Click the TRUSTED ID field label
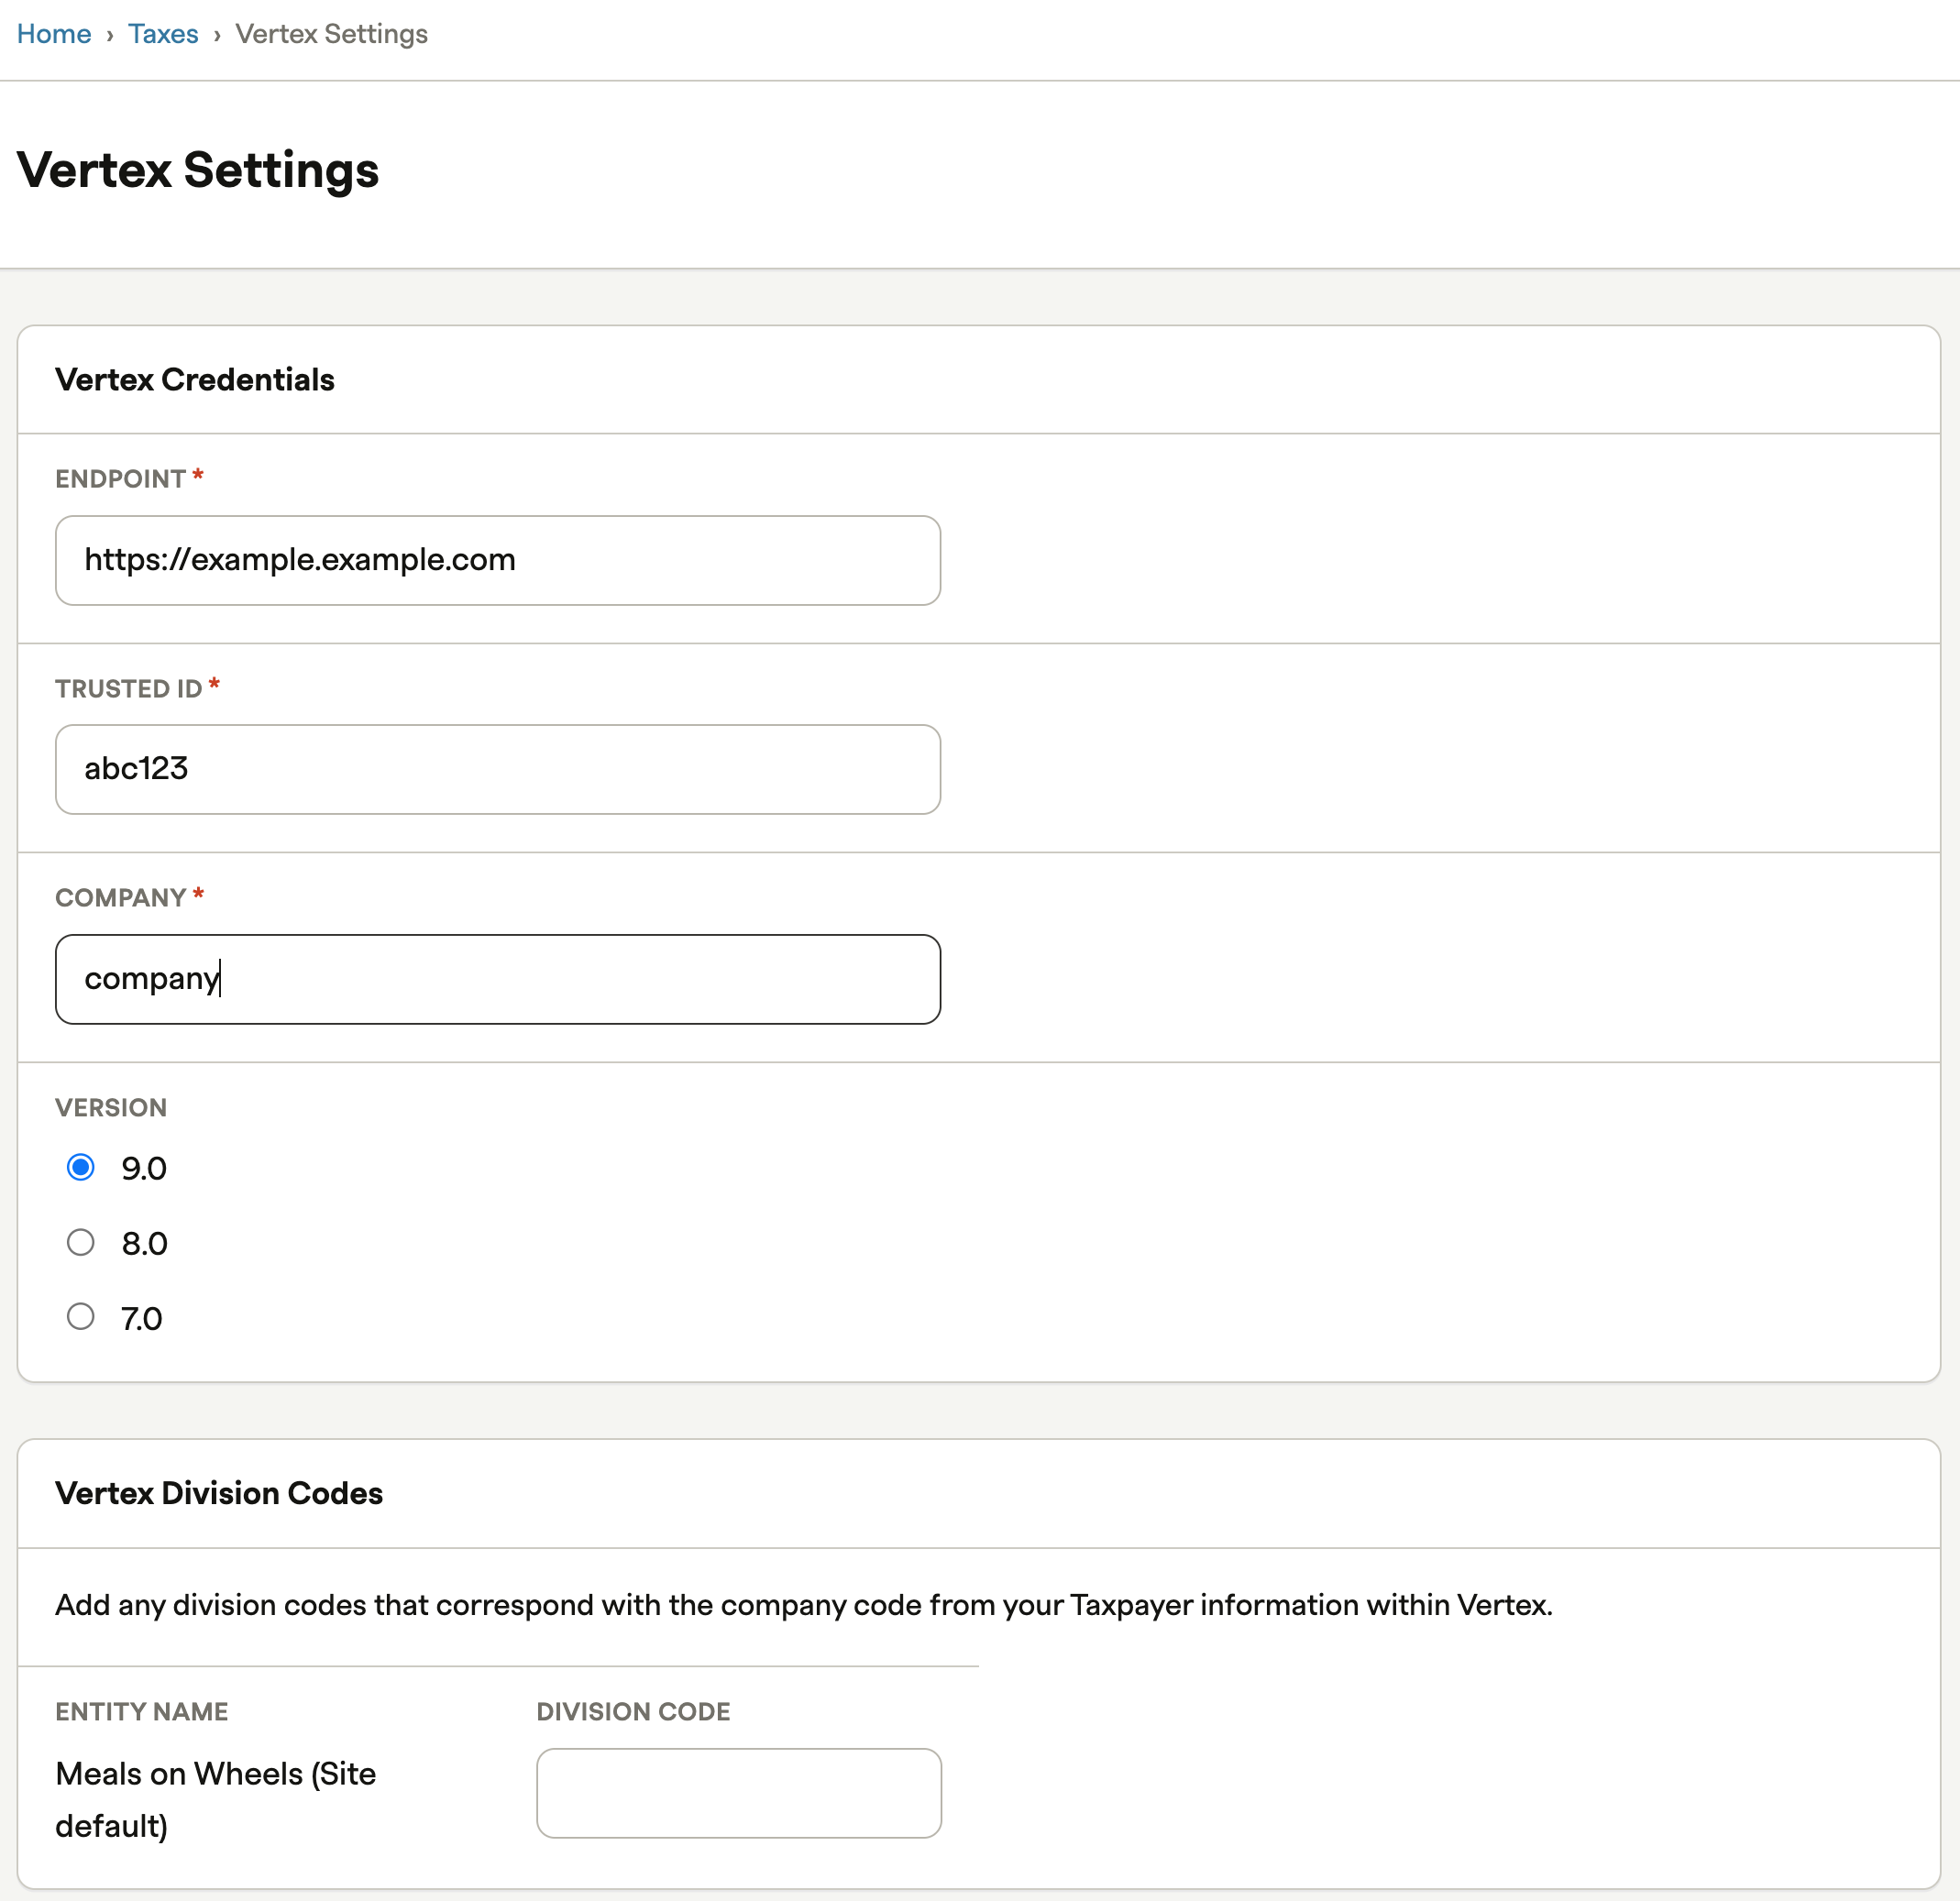The image size is (1960, 1901). 128,688
